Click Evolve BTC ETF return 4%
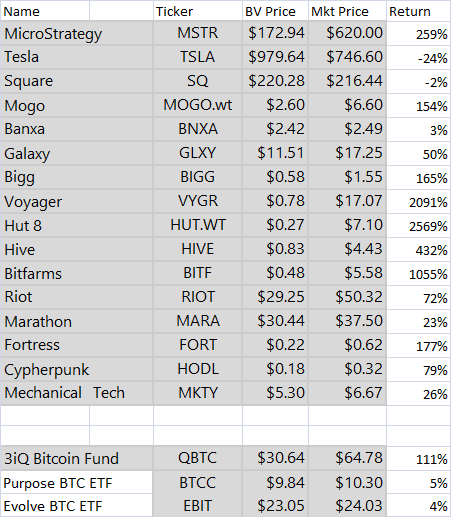 [418, 506]
